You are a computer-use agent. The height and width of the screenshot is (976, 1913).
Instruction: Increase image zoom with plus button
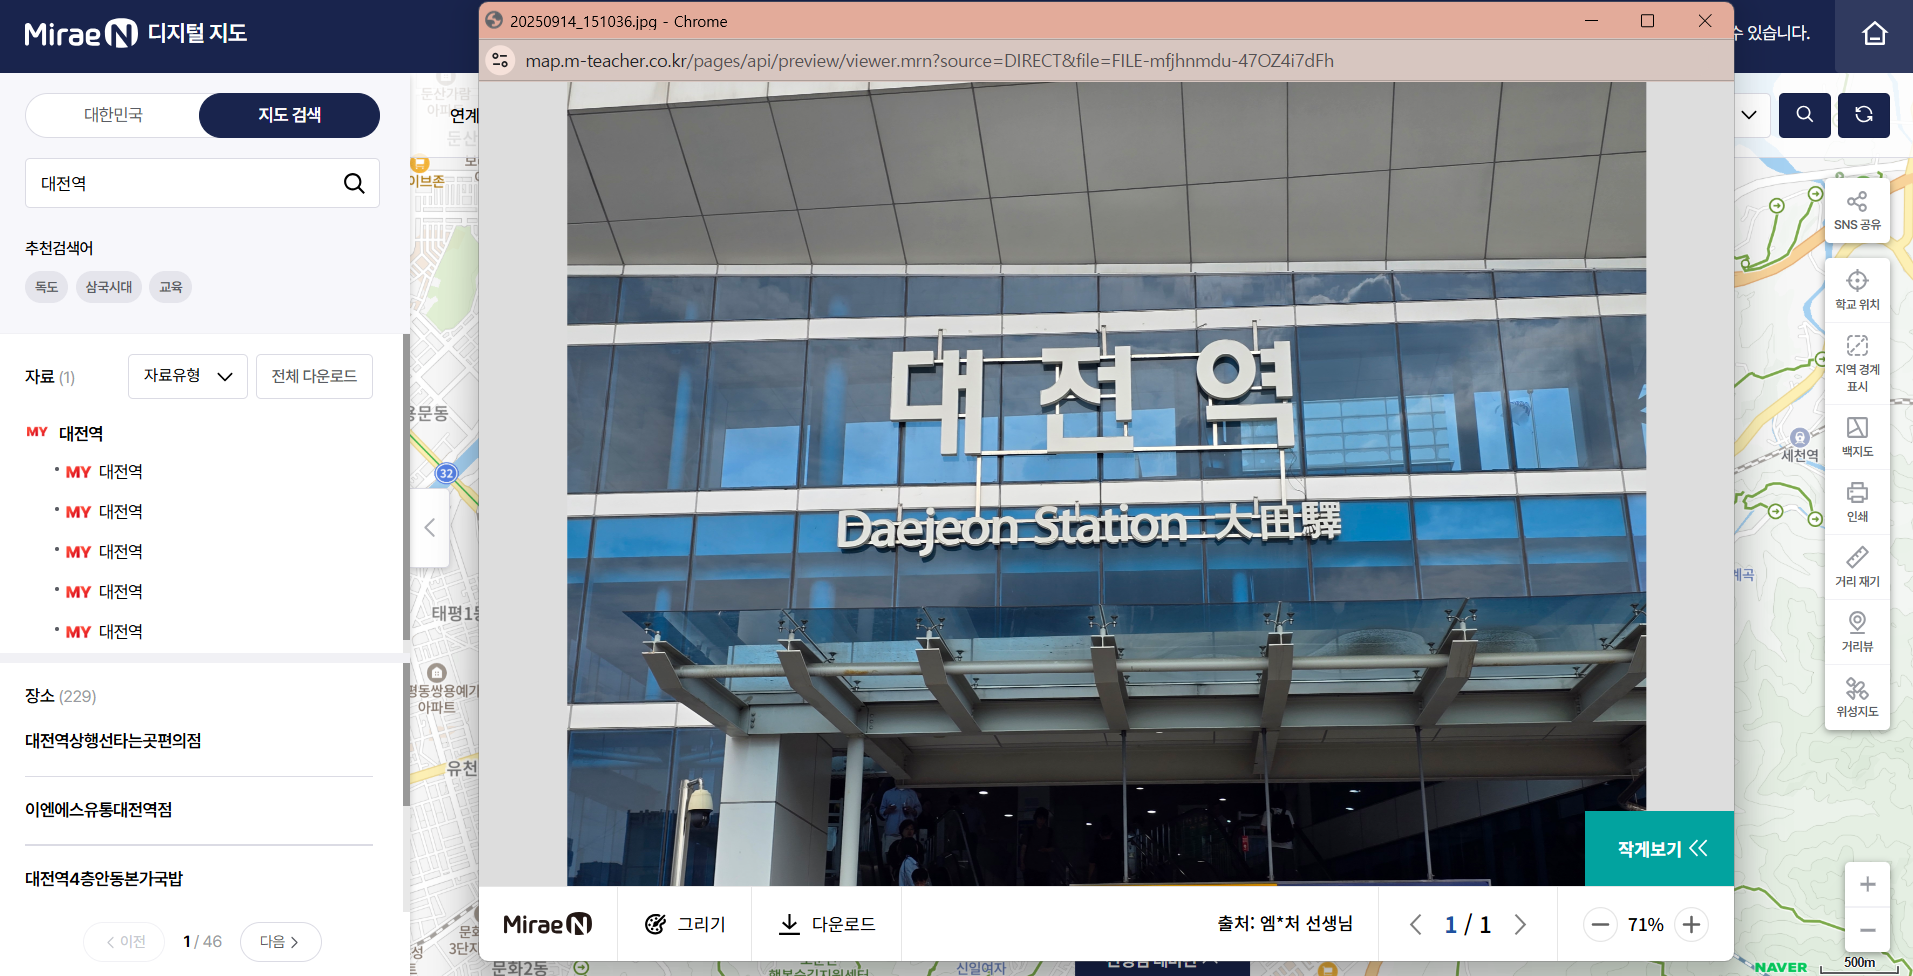tap(1691, 924)
